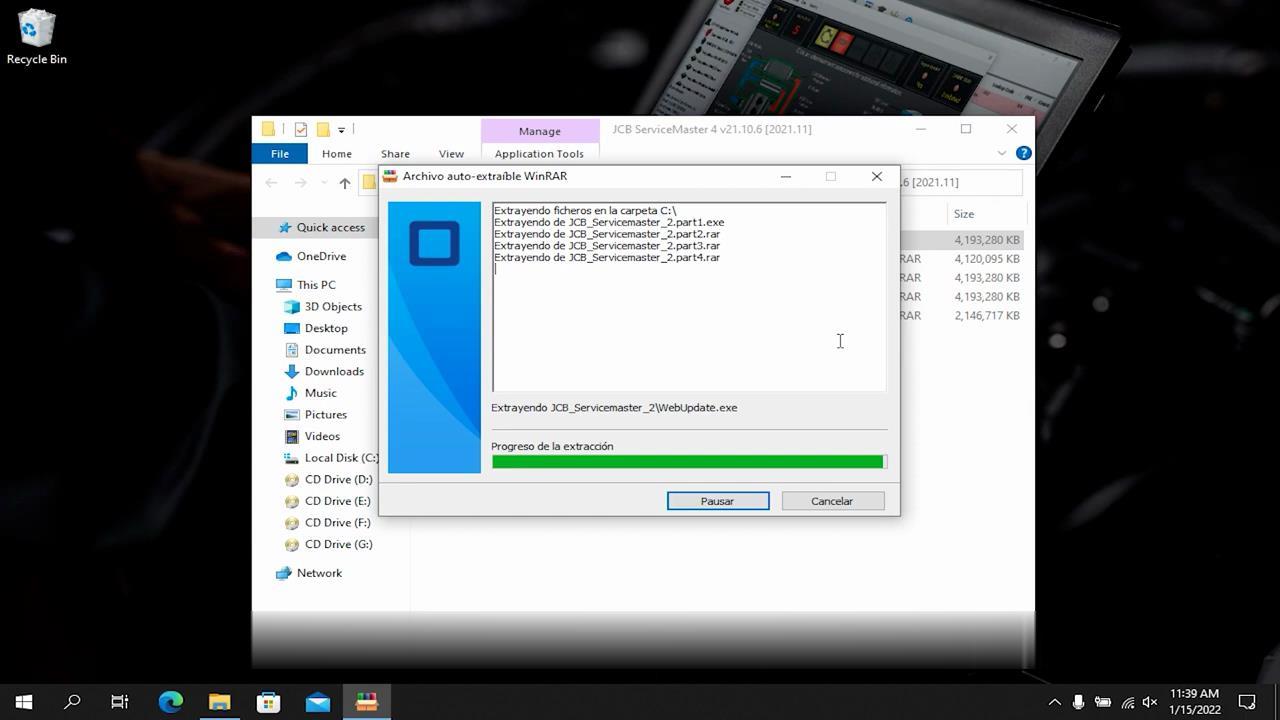Open the Customize Quick Access Toolbar dropdown
Screen dimensions: 1280x720
click(341, 130)
